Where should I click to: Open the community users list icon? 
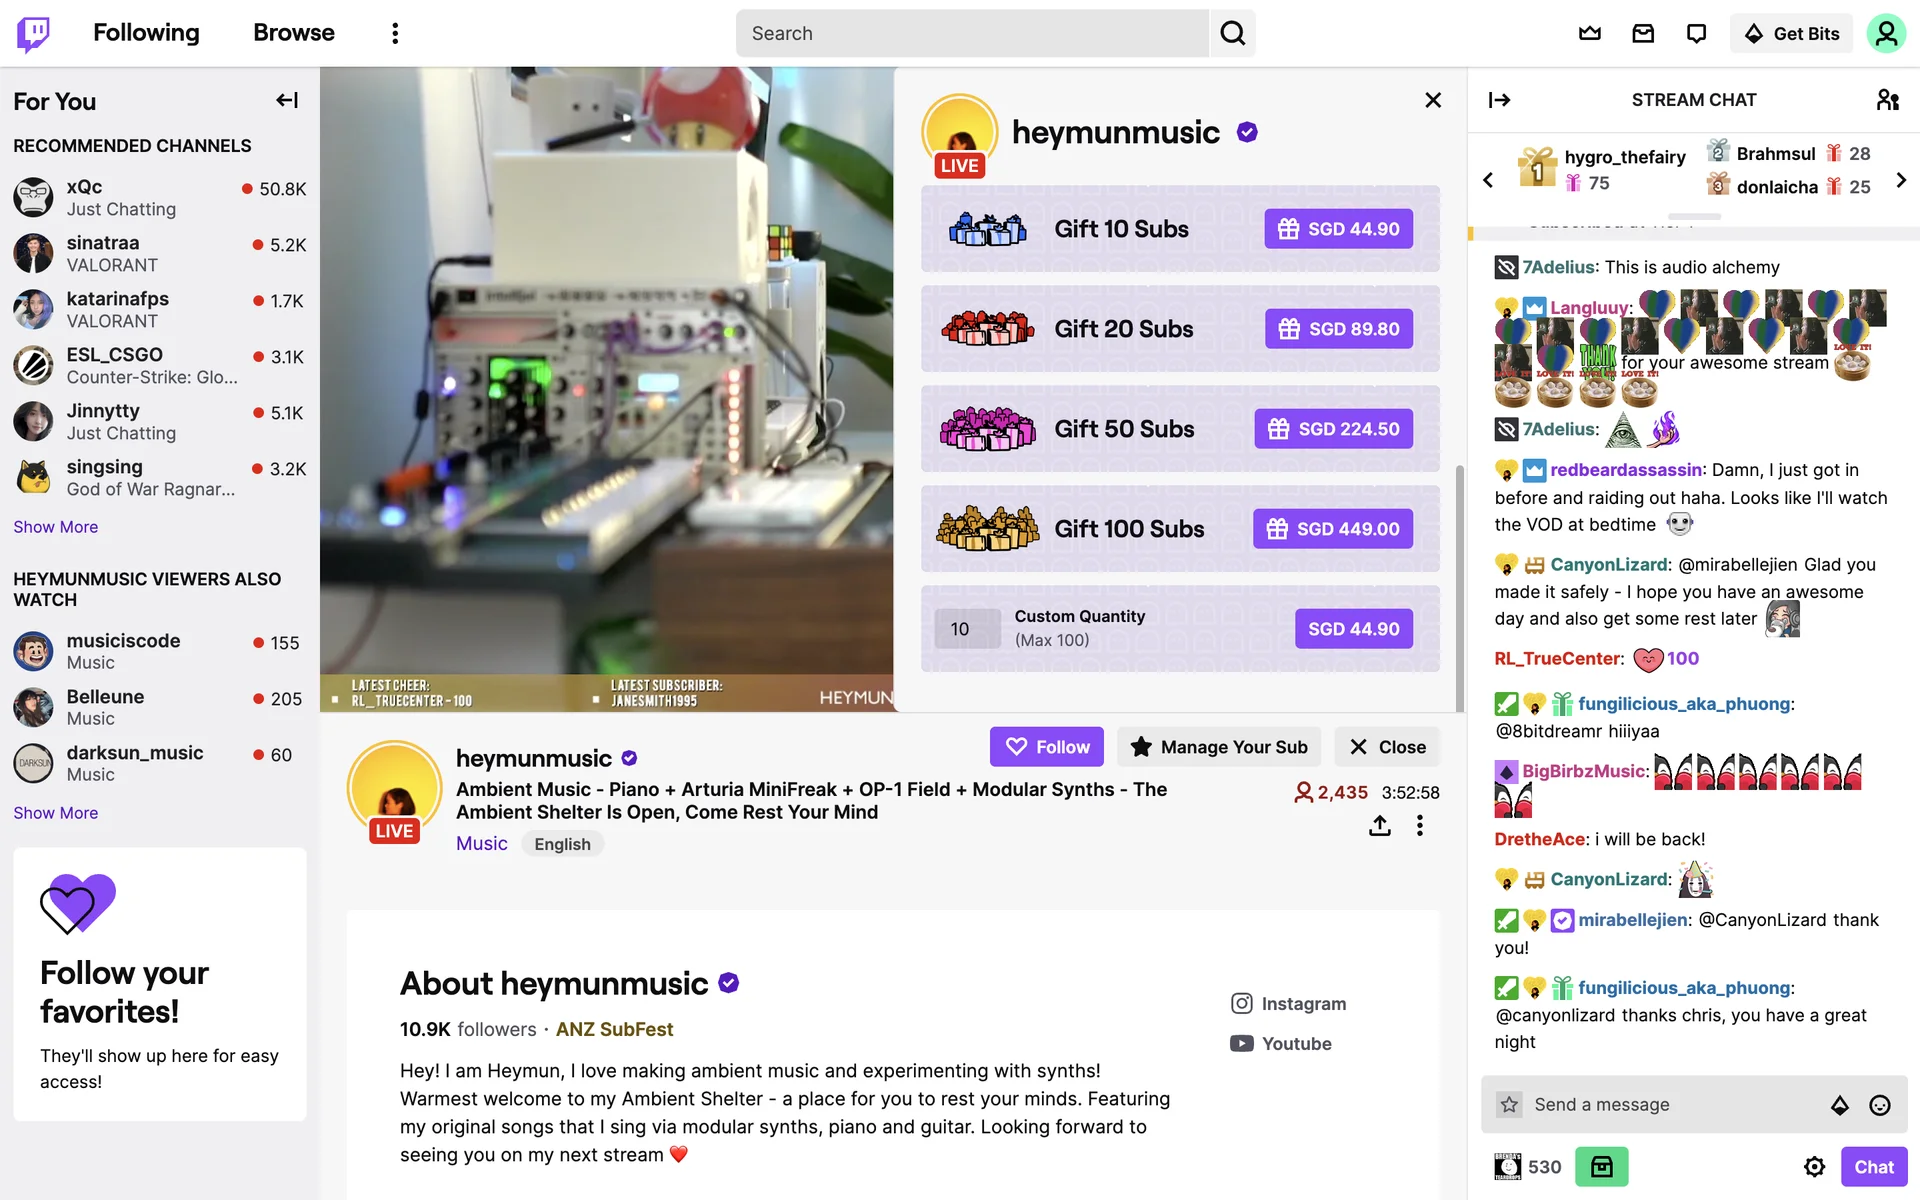(1888, 100)
